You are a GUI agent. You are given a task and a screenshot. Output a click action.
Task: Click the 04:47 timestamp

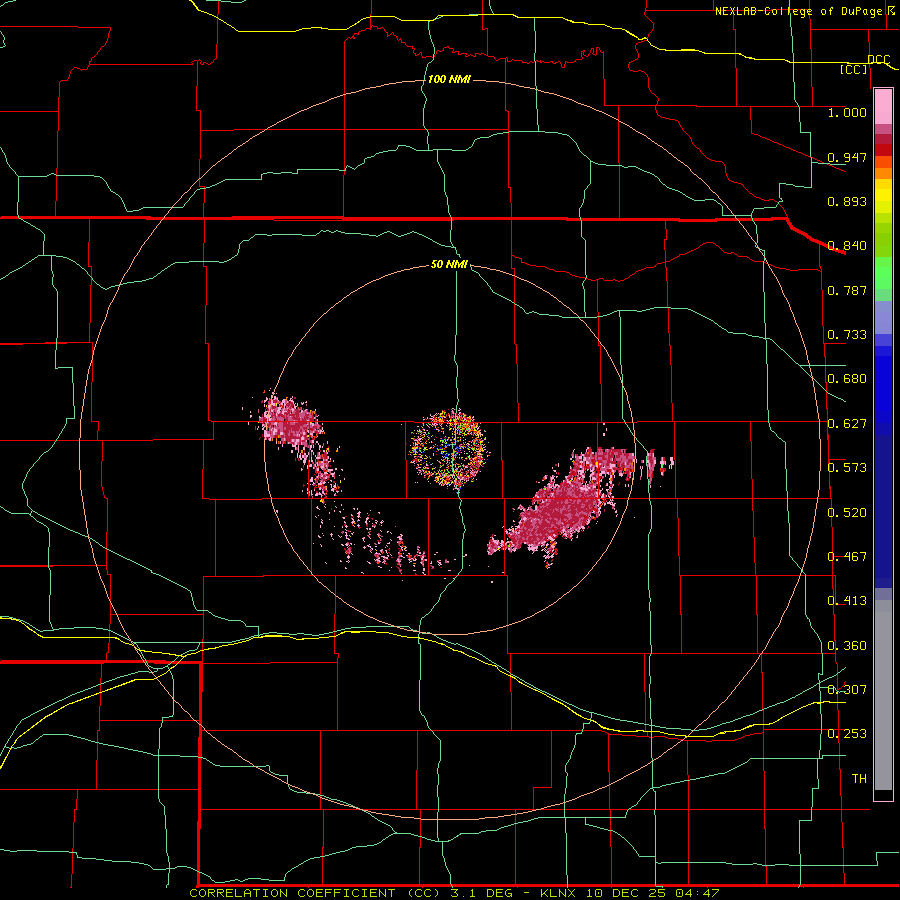tap(696, 893)
